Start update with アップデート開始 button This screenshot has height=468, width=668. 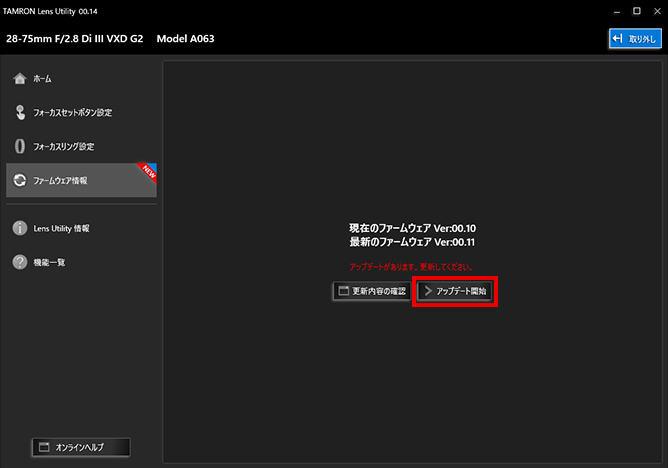point(455,291)
